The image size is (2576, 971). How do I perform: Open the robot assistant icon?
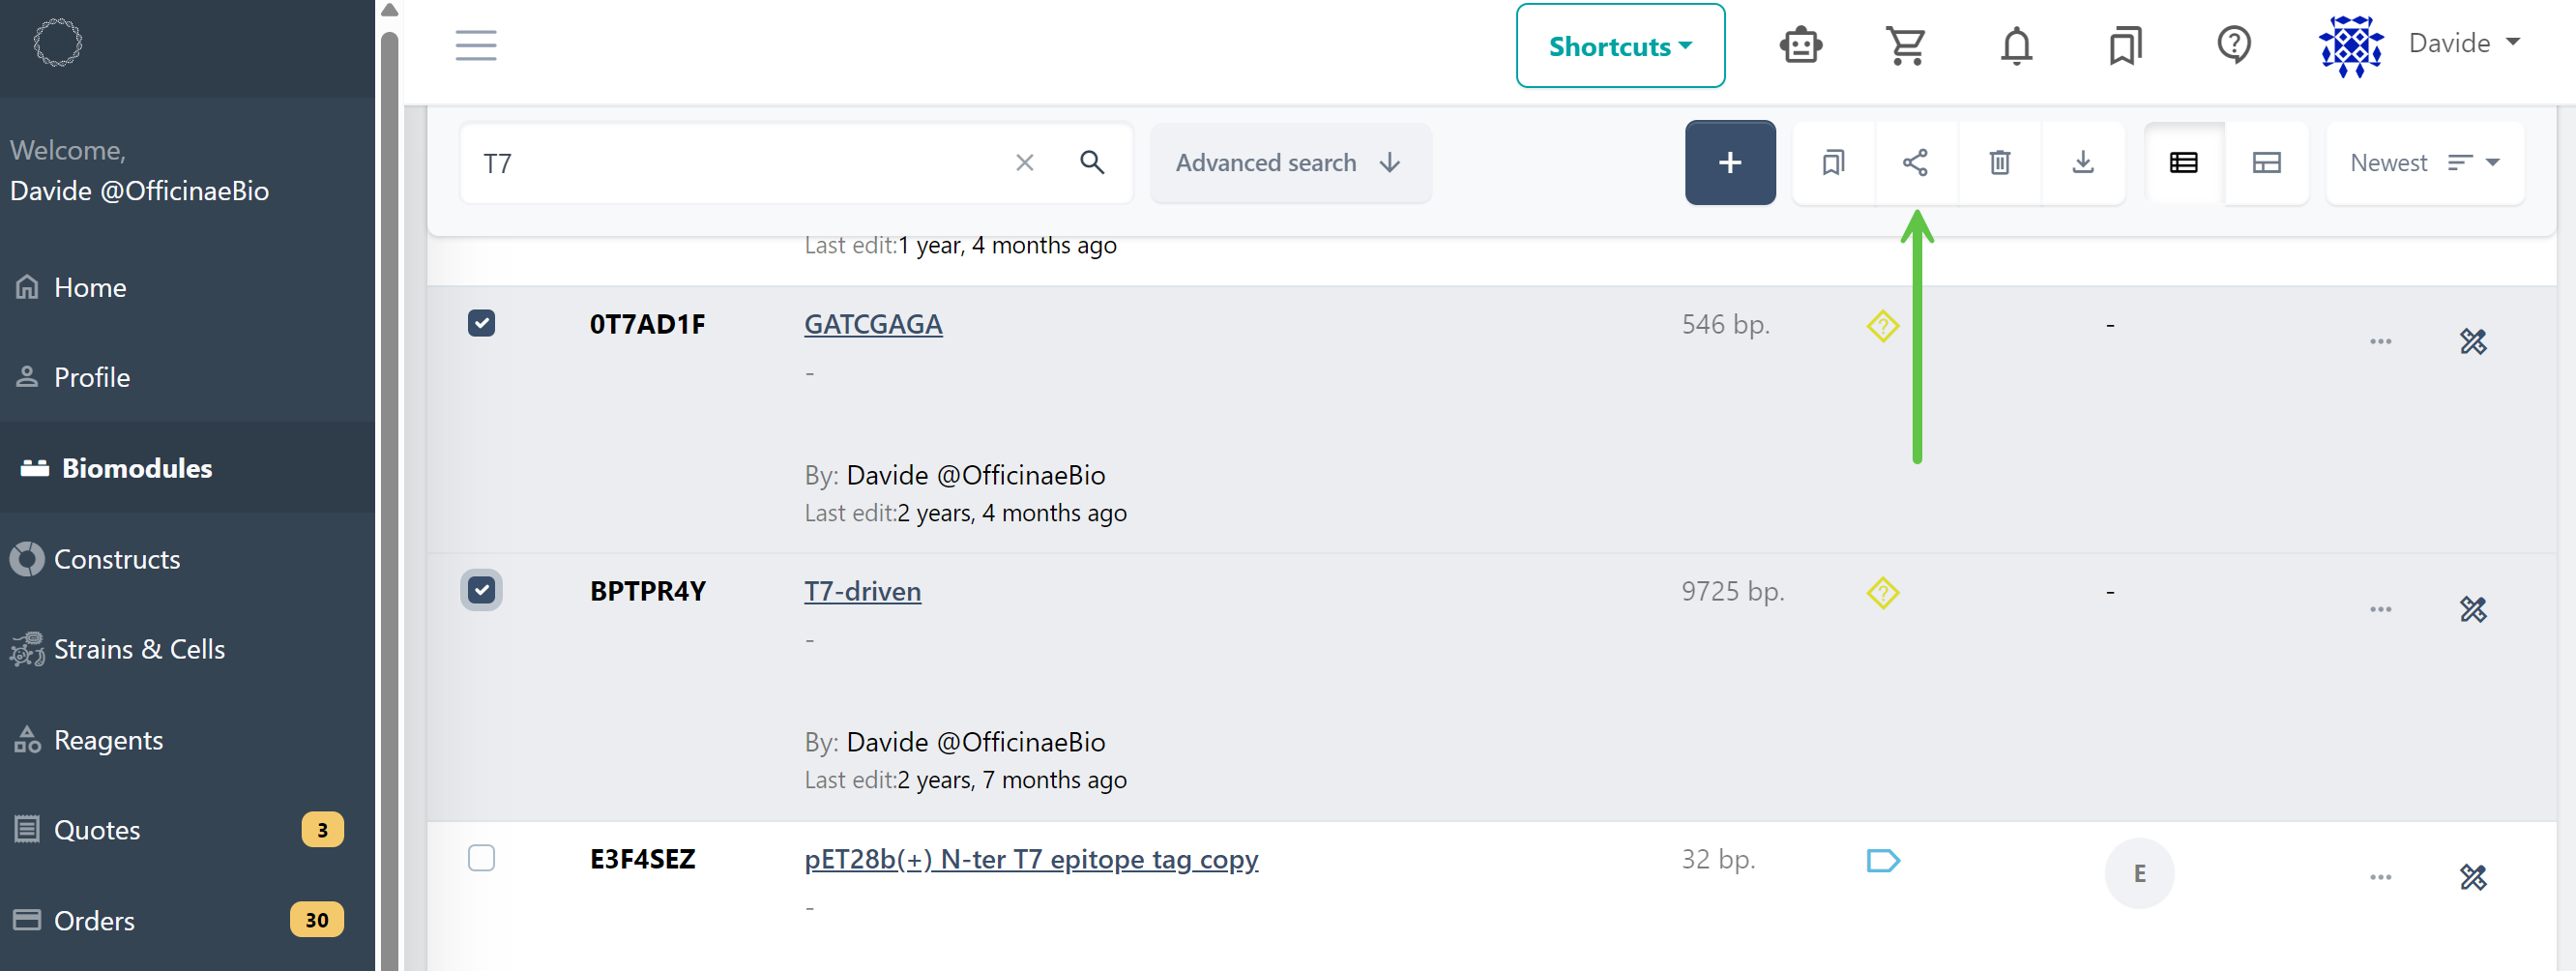(x=1801, y=46)
